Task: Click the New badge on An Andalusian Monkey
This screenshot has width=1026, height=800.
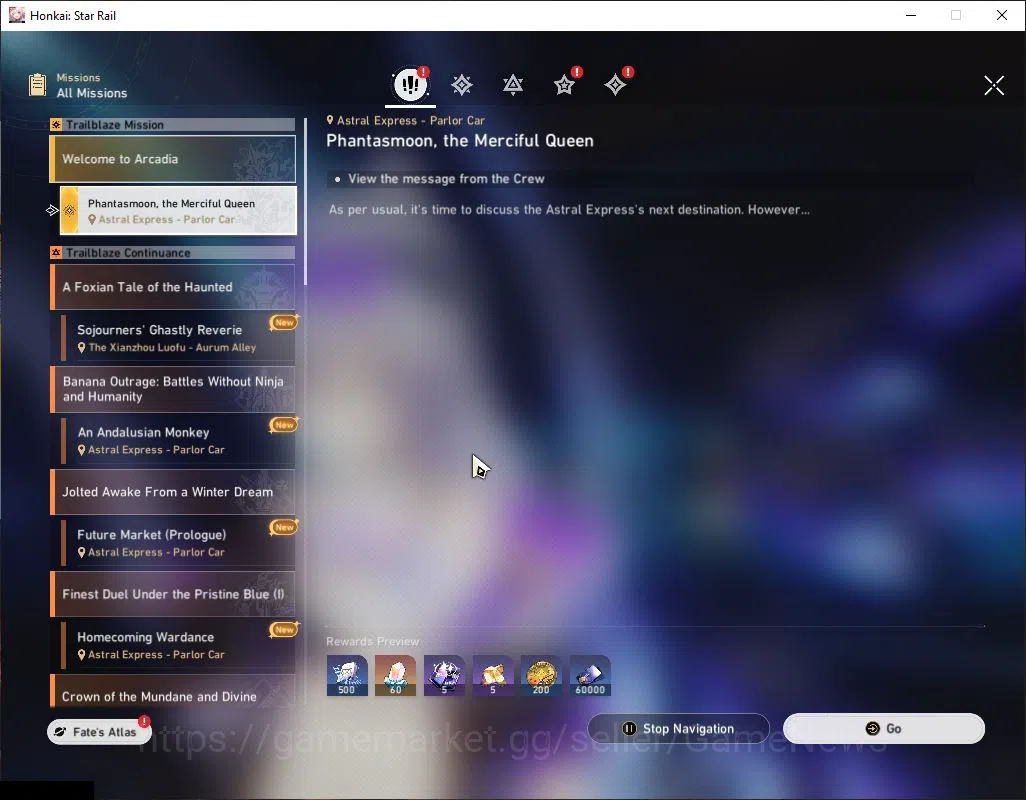Action: pyautogui.click(x=284, y=425)
